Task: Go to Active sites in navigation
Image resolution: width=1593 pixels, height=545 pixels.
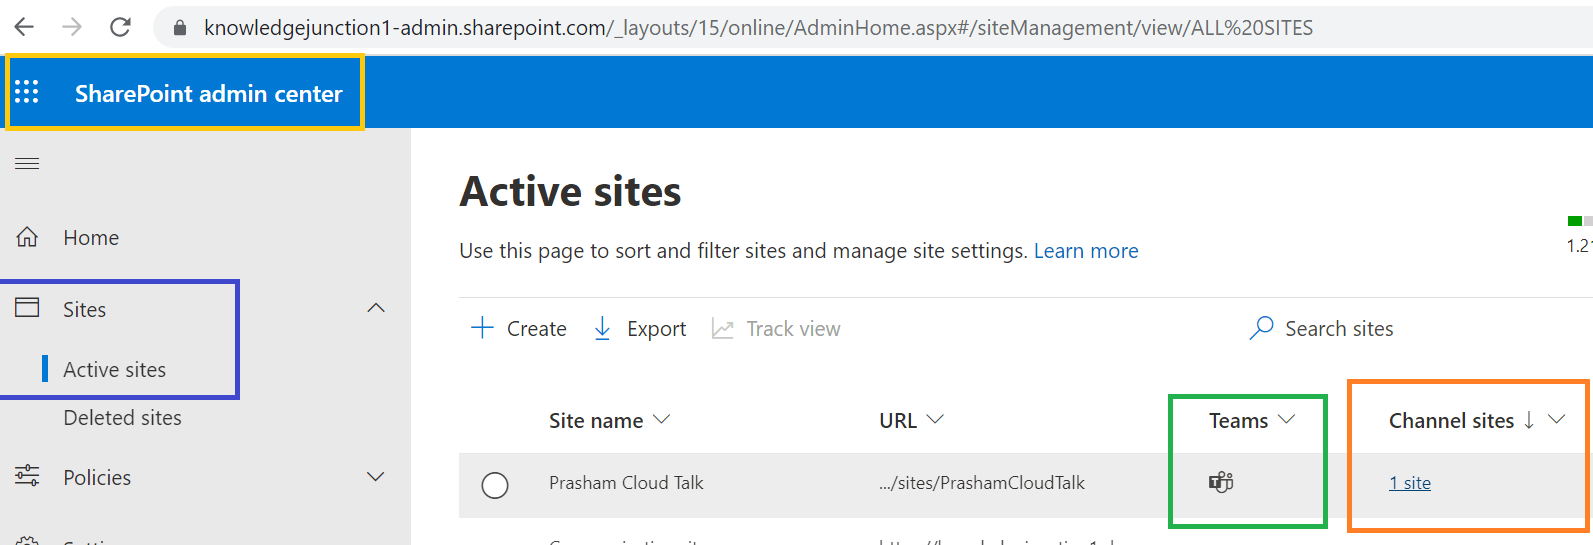Action: 114,370
